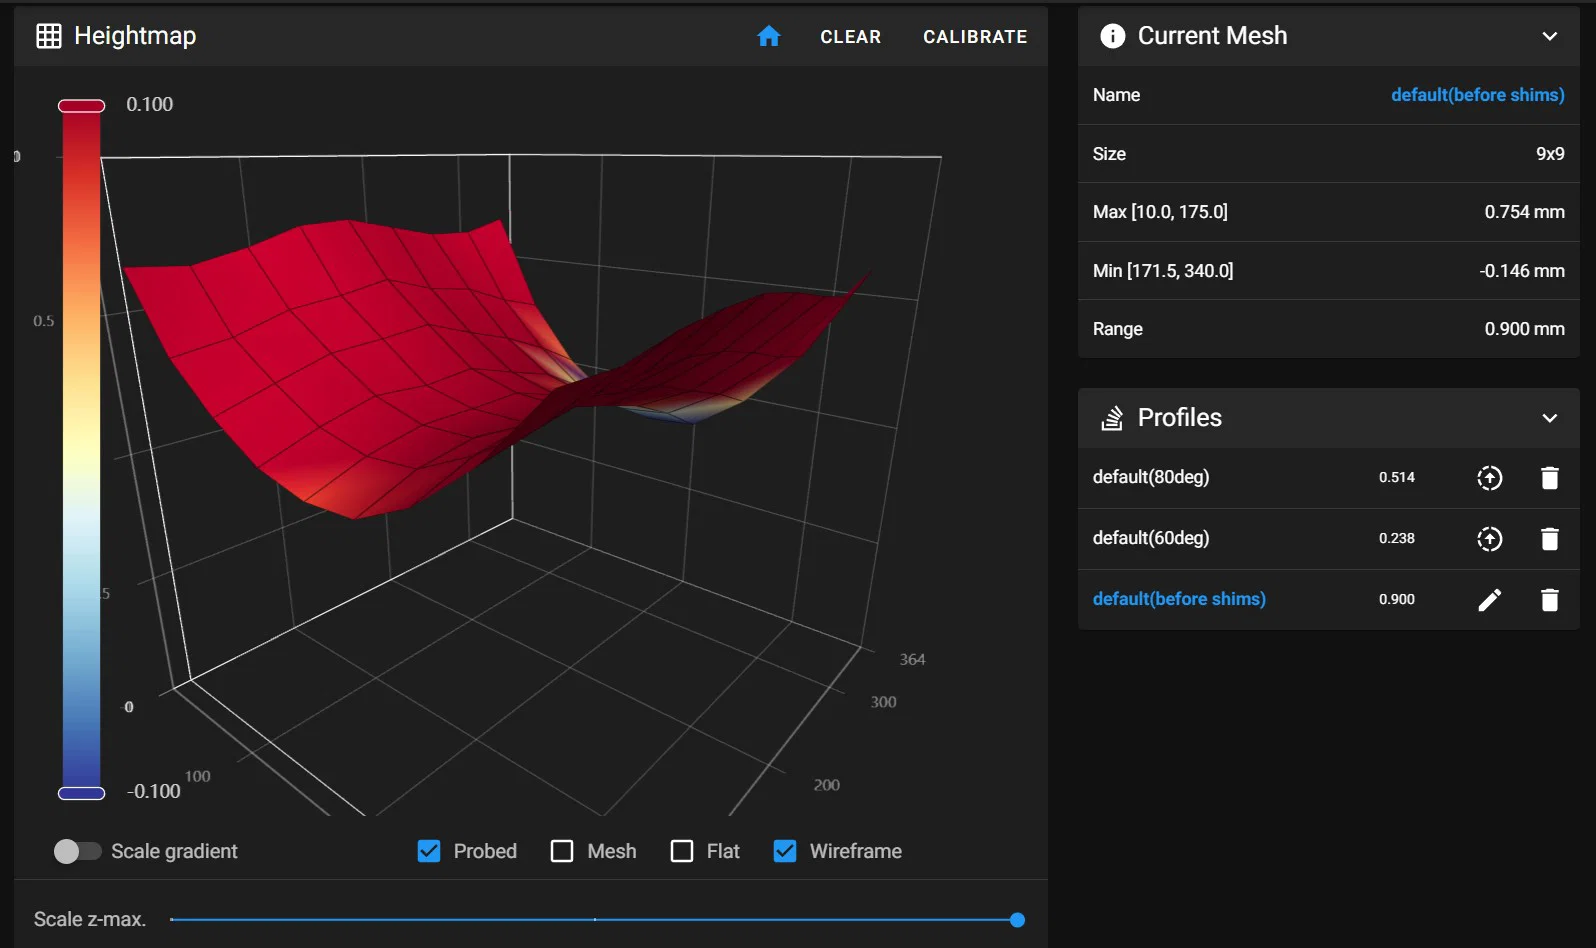The height and width of the screenshot is (948, 1596).
Task: Edit the default(before shims) profile name
Action: [x=1490, y=599]
